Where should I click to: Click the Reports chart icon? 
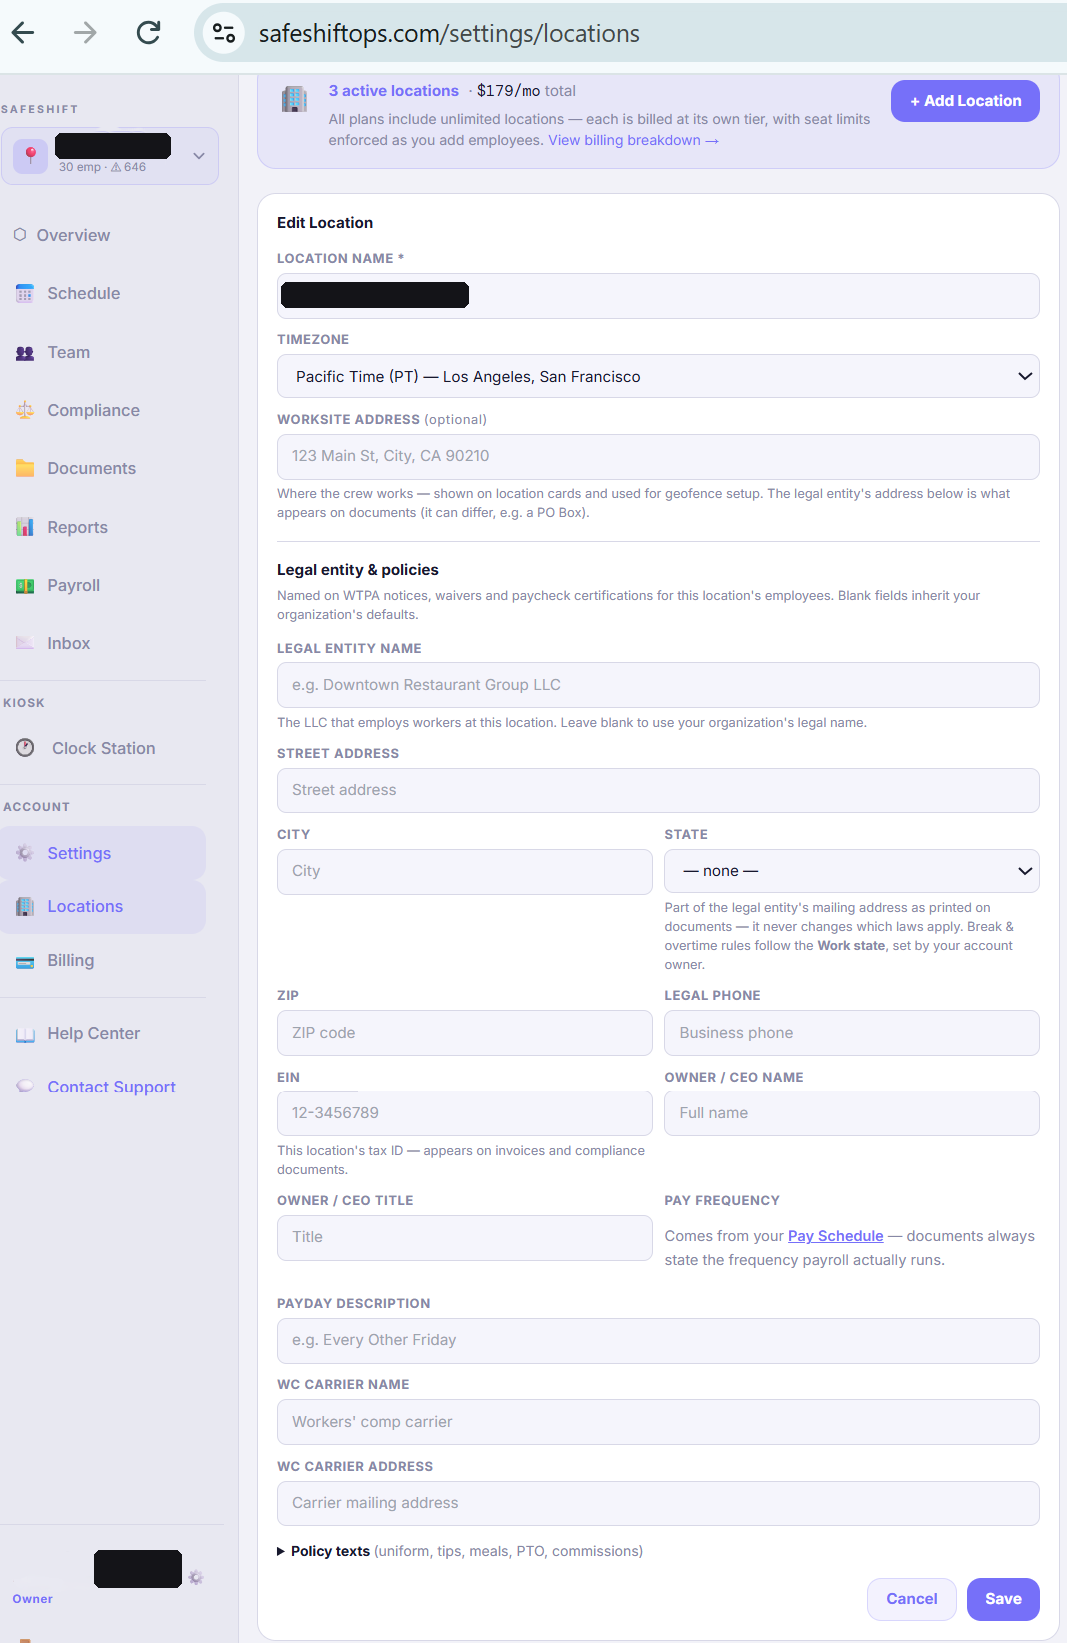pyautogui.click(x=25, y=527)
